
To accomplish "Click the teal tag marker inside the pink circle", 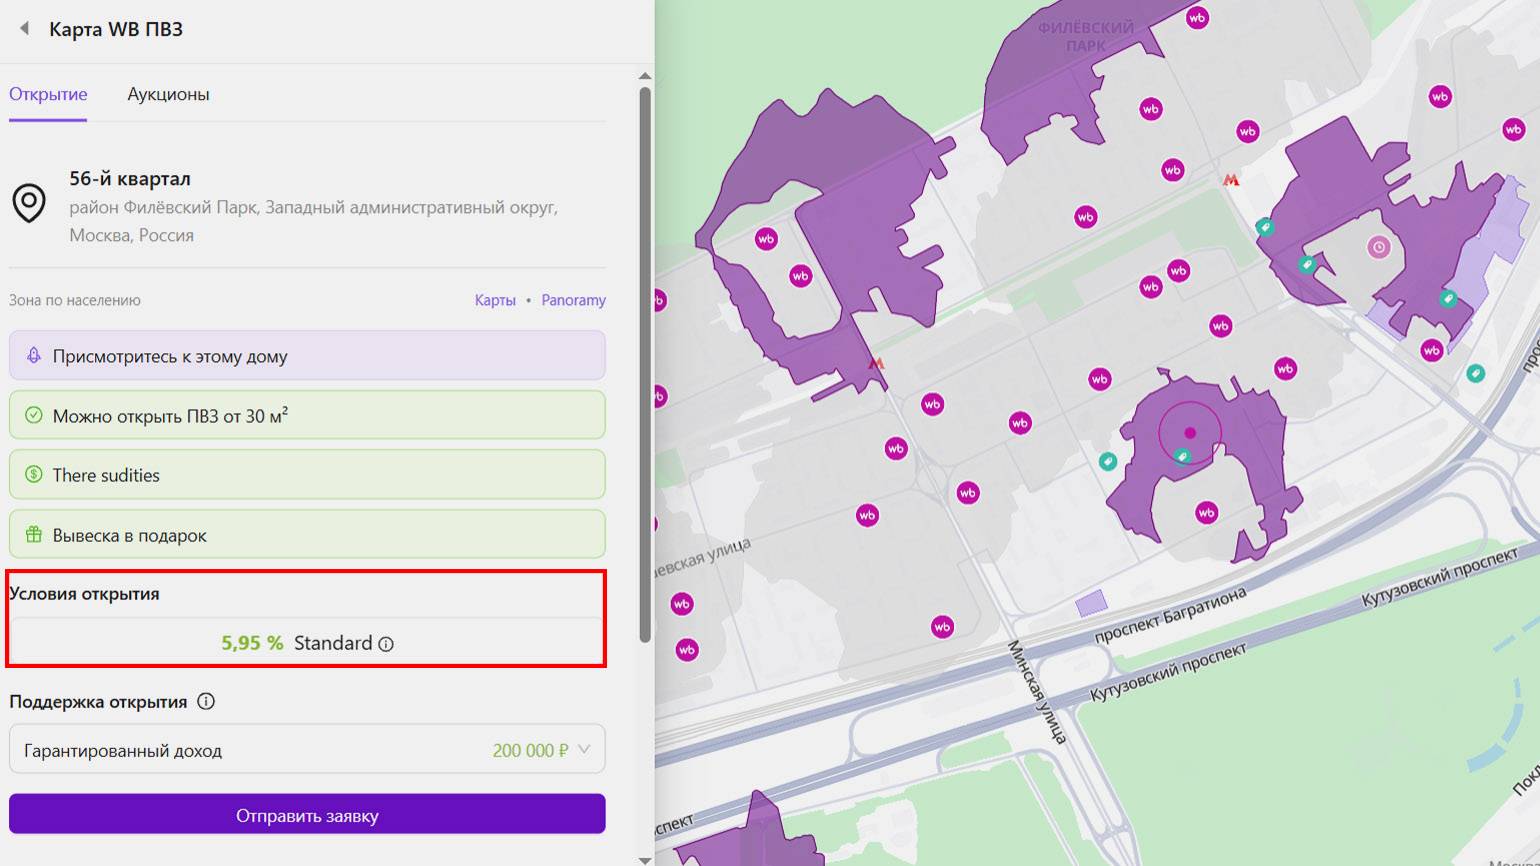I will pyautogui.click(x=1182, y=457).
